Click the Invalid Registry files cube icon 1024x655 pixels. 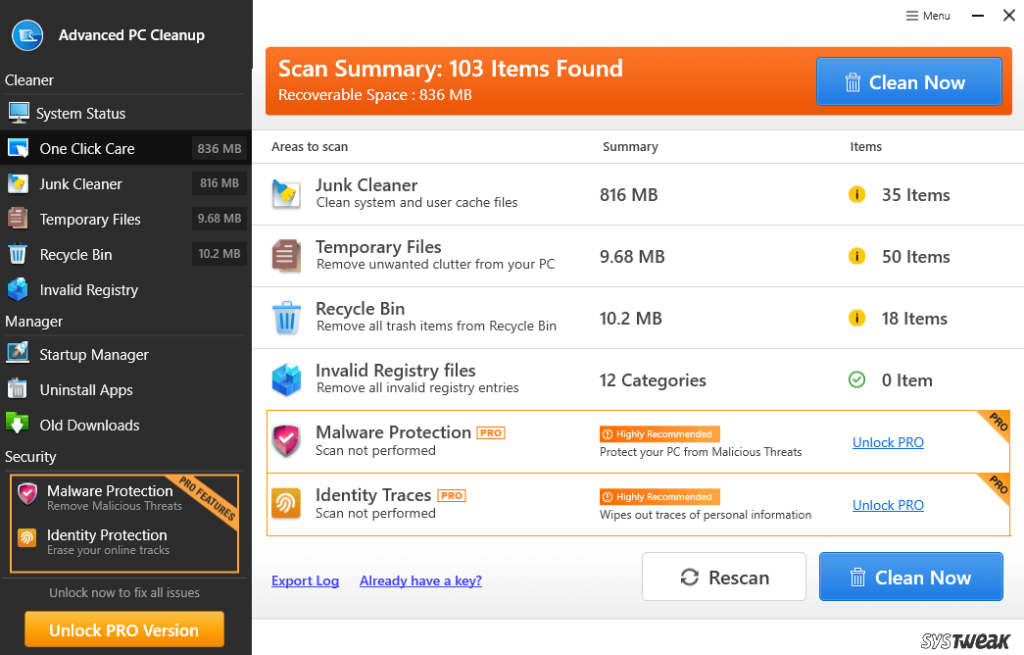[x=286, y=379]
